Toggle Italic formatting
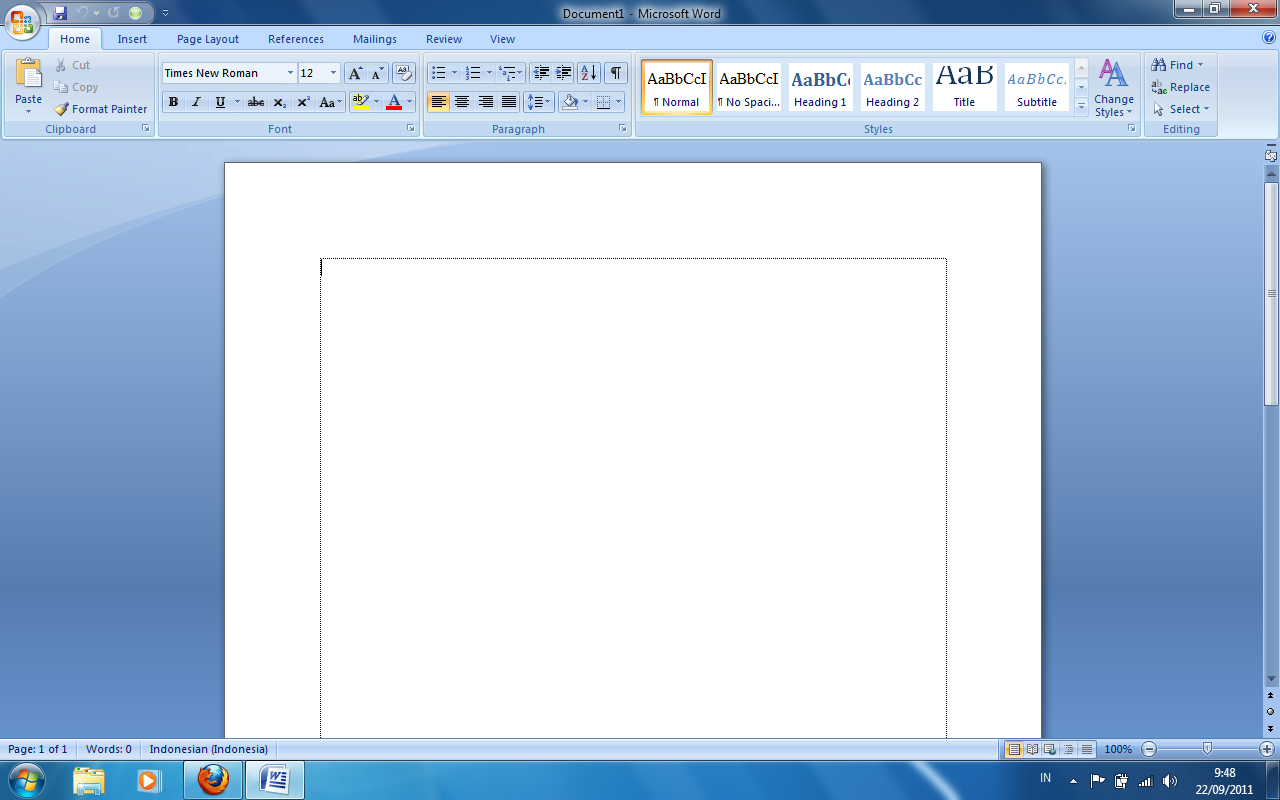 coord(196,102)
